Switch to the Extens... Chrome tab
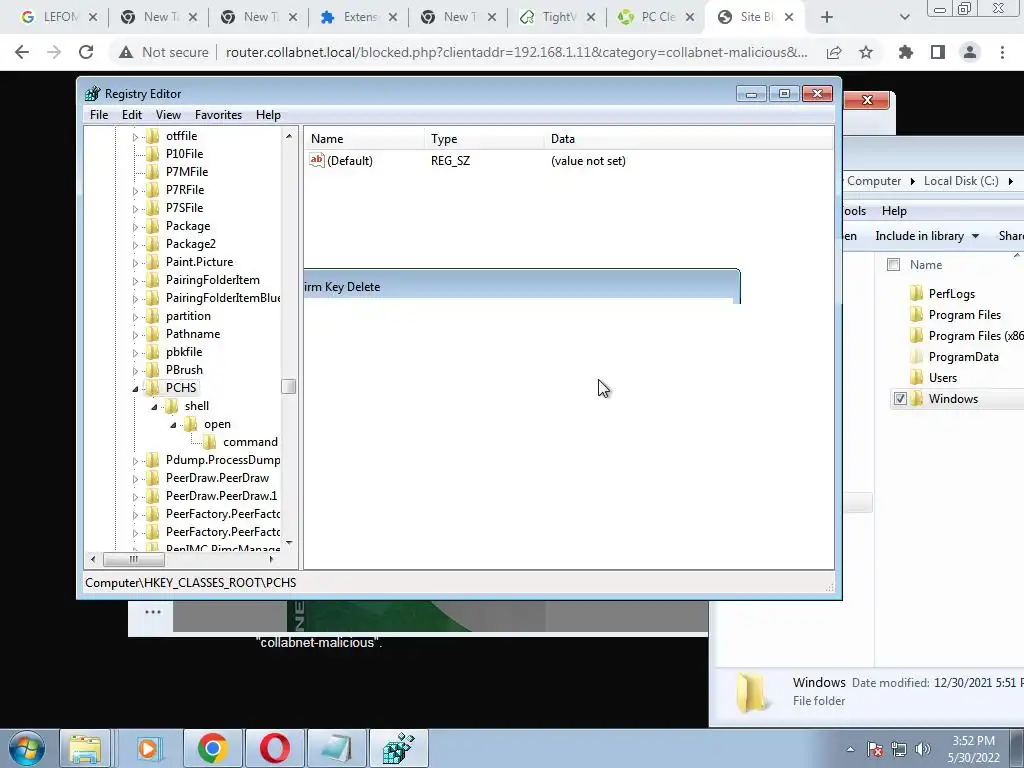The image size is (1024, 768). [x=359, y=18]
